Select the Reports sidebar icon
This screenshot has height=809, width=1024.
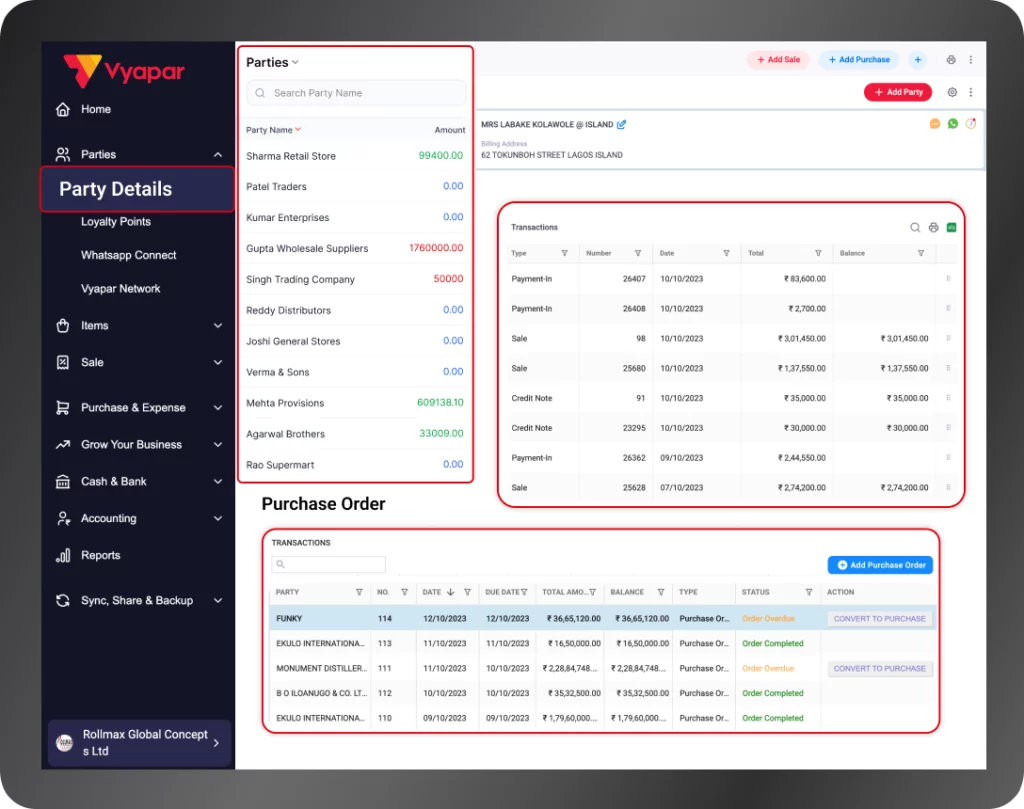pos(64,555)
